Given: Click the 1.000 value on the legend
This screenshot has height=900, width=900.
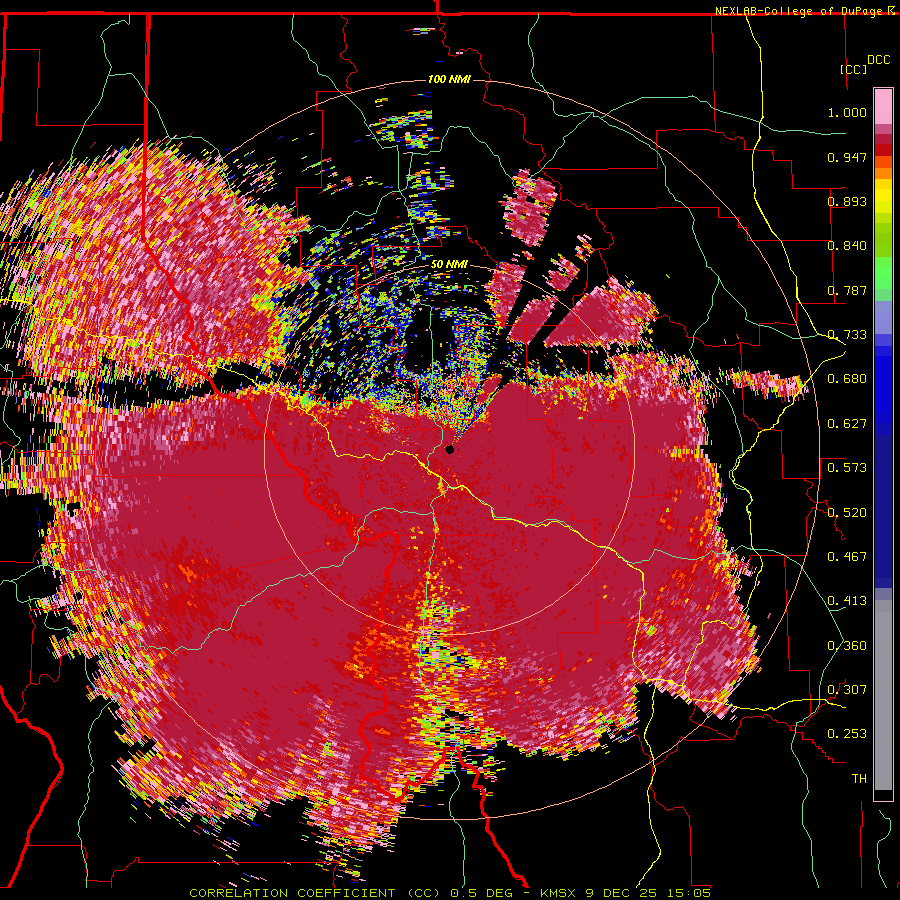Looking at the screenshot, I should click(847, 112).
